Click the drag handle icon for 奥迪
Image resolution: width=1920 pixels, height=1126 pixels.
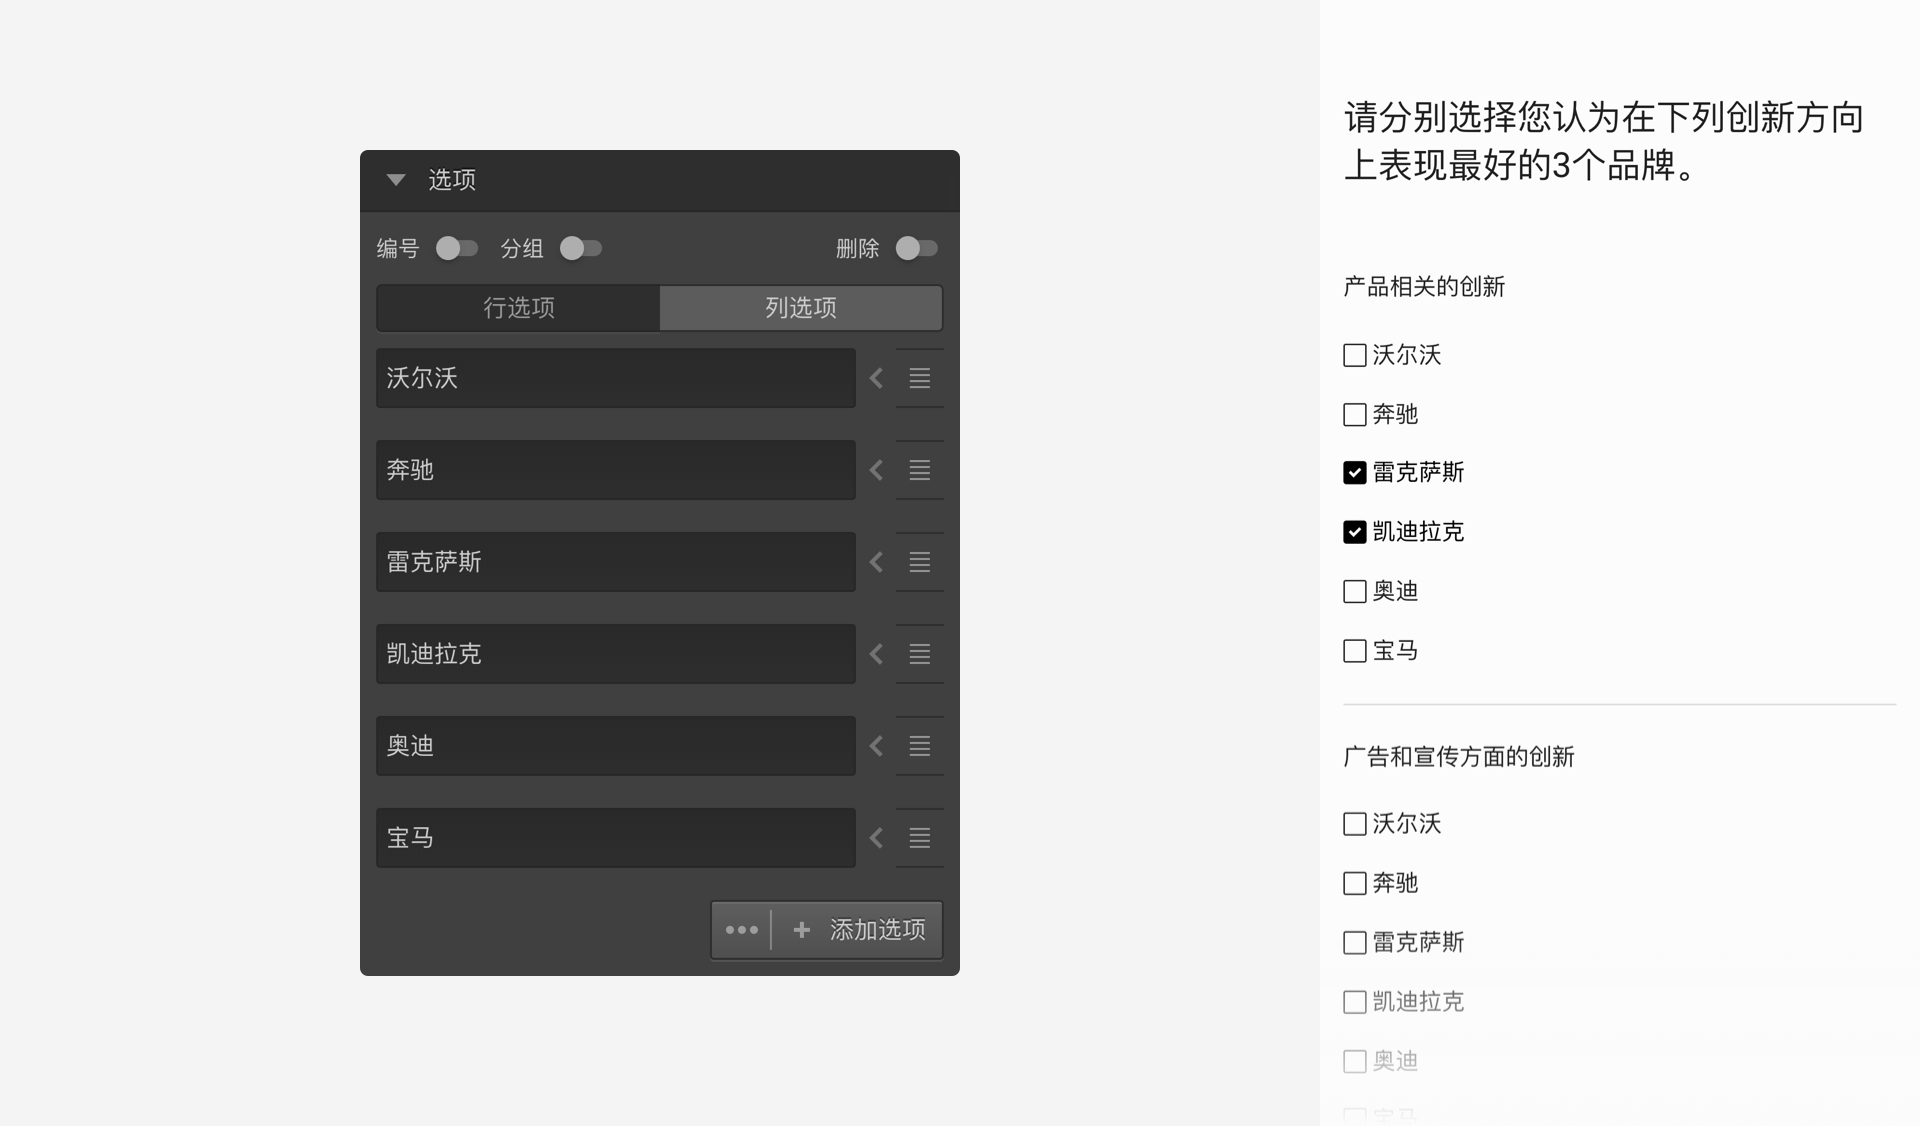pyautogui.click(x=920, y=746)
